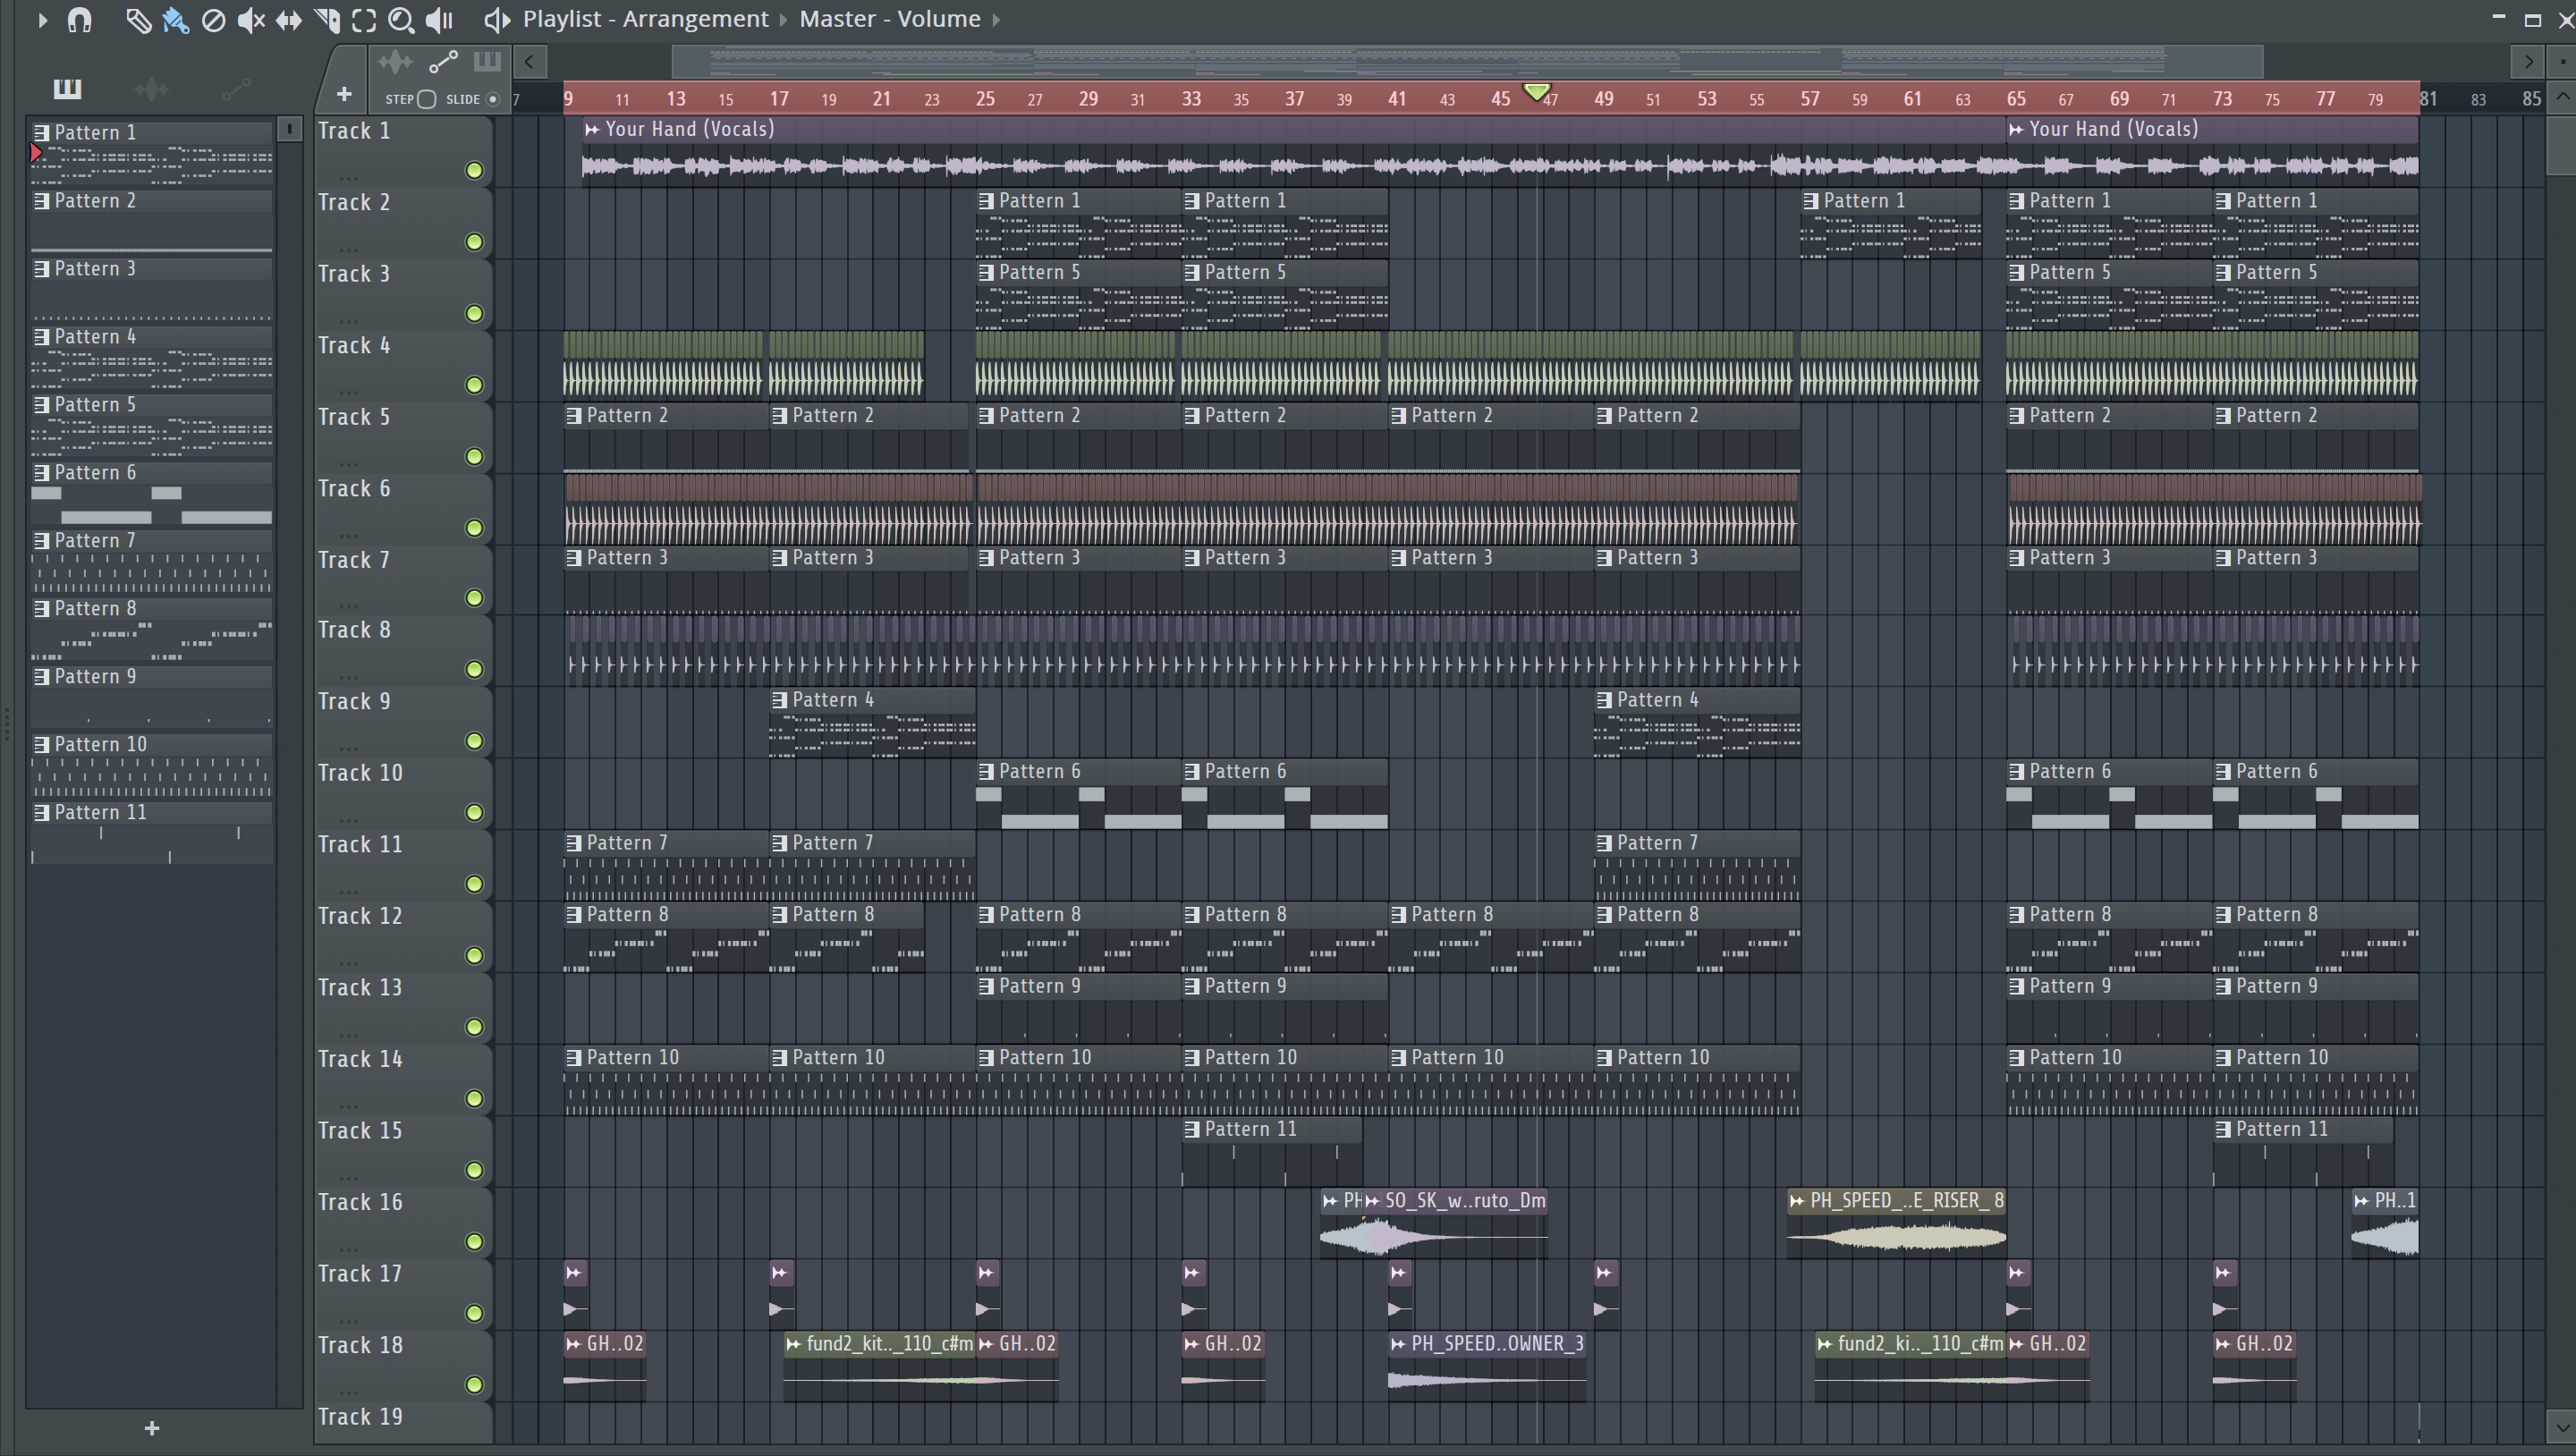Click the speaker icon beside Playlist title

click(497, 20)
